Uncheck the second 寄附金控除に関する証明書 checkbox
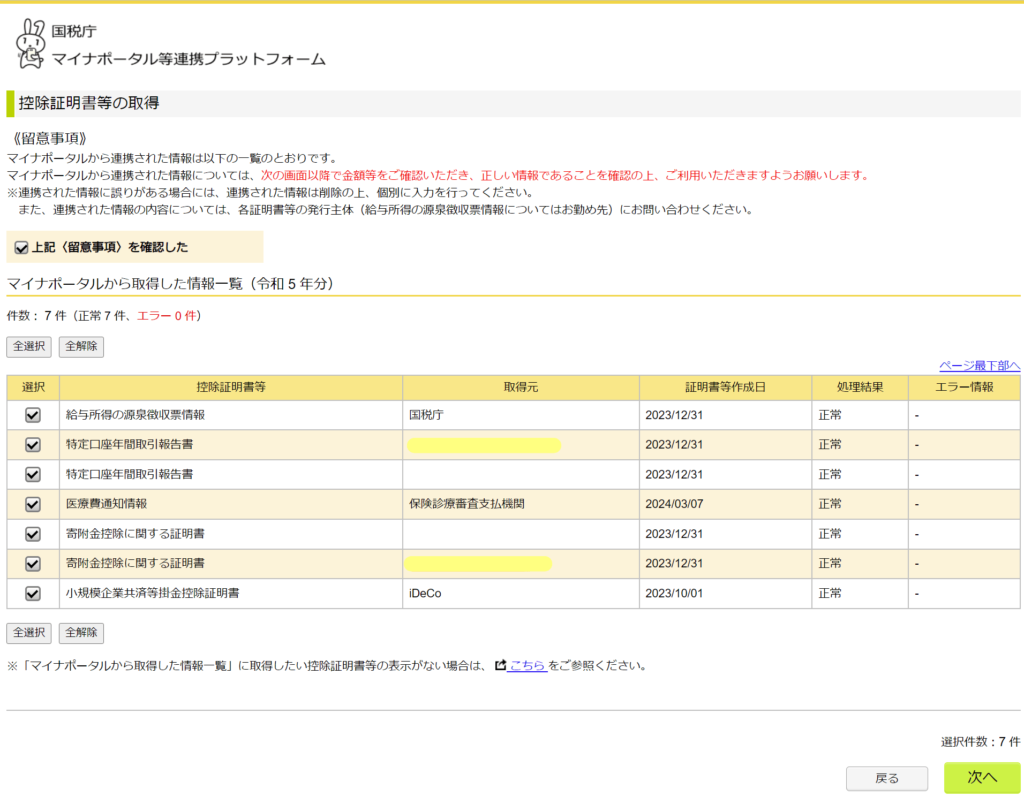 tap(33, 564)
